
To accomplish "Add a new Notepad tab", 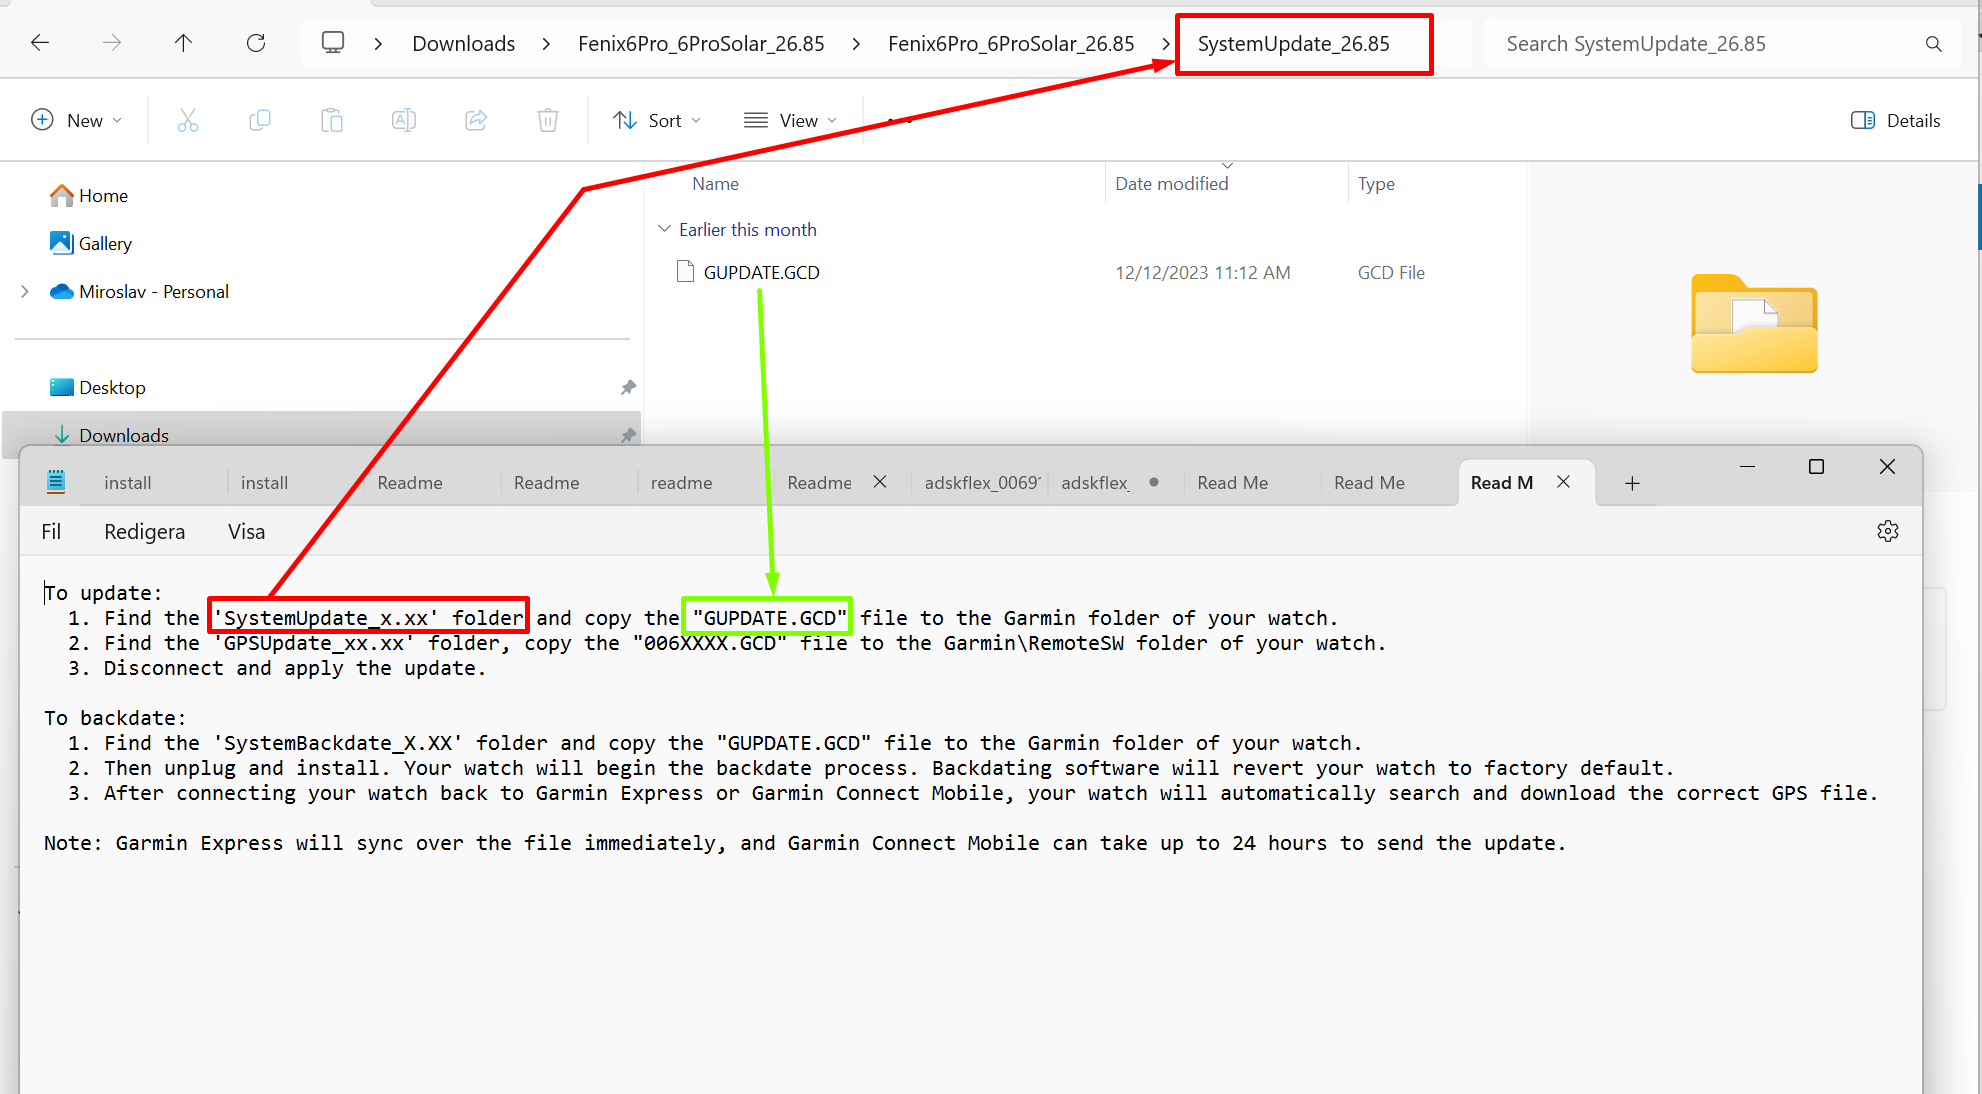I will (x=1632, y=483).
